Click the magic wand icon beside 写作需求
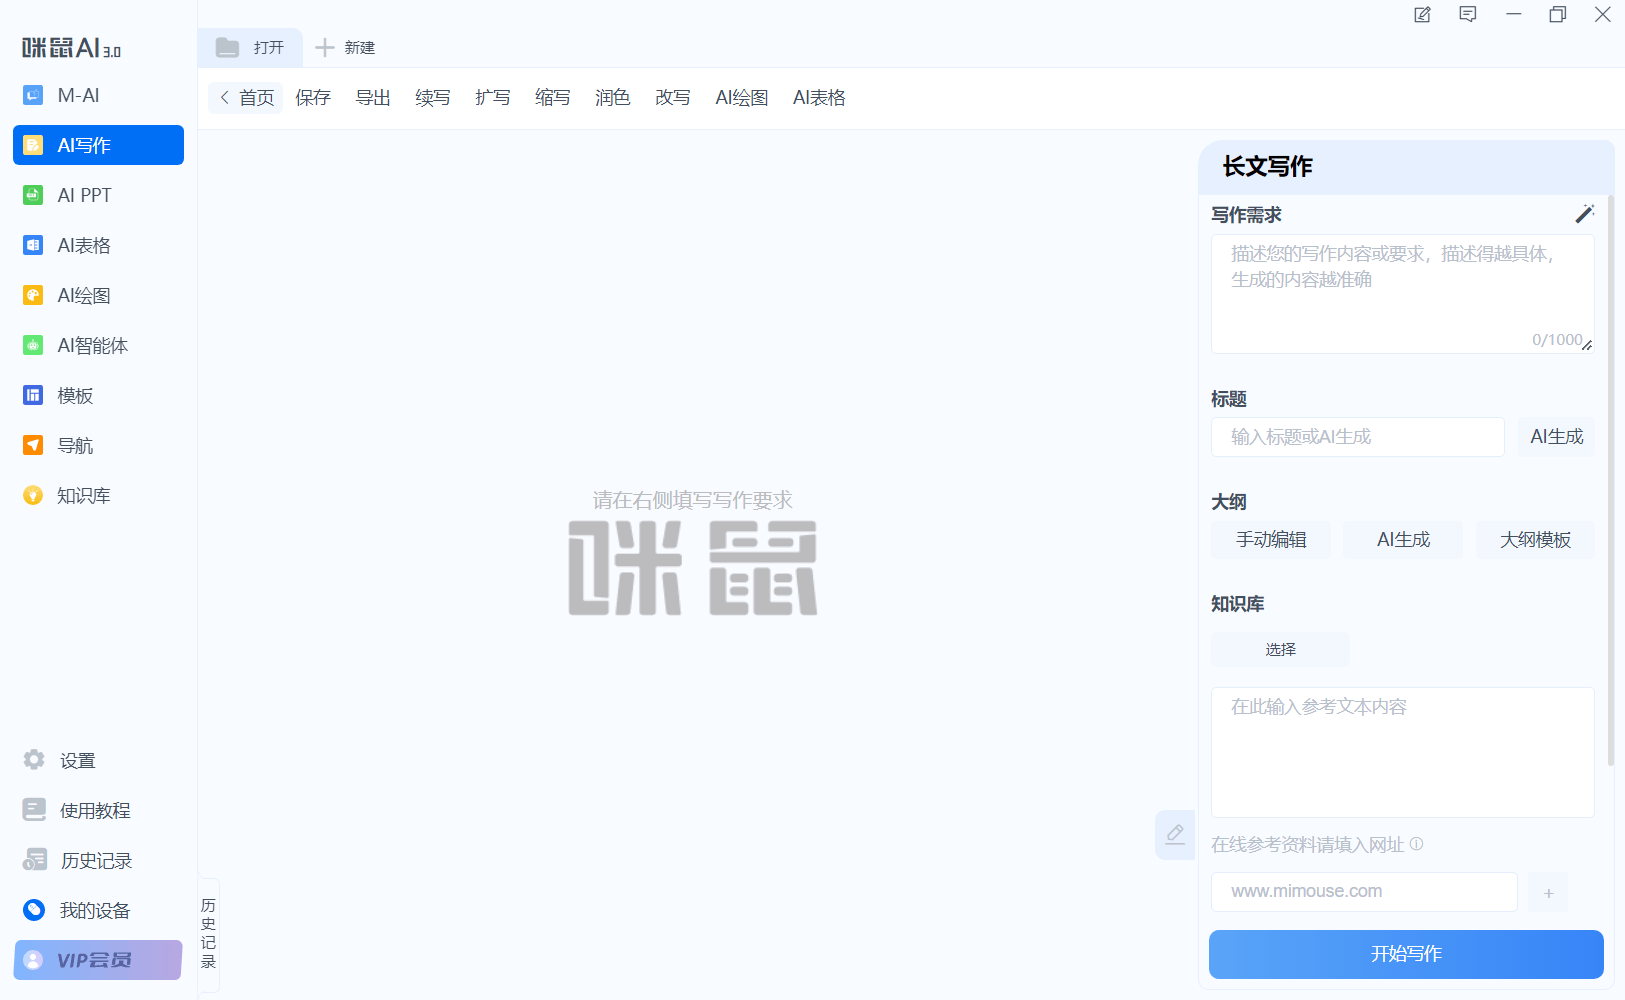Viewport: 1625px width, 1000px height. pos(1584,214)
